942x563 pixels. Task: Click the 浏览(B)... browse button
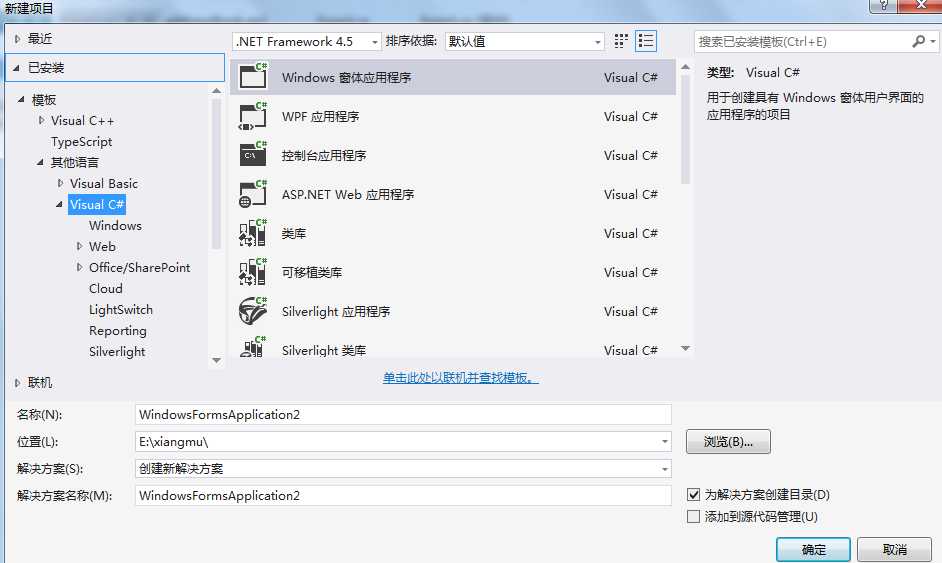728,442
